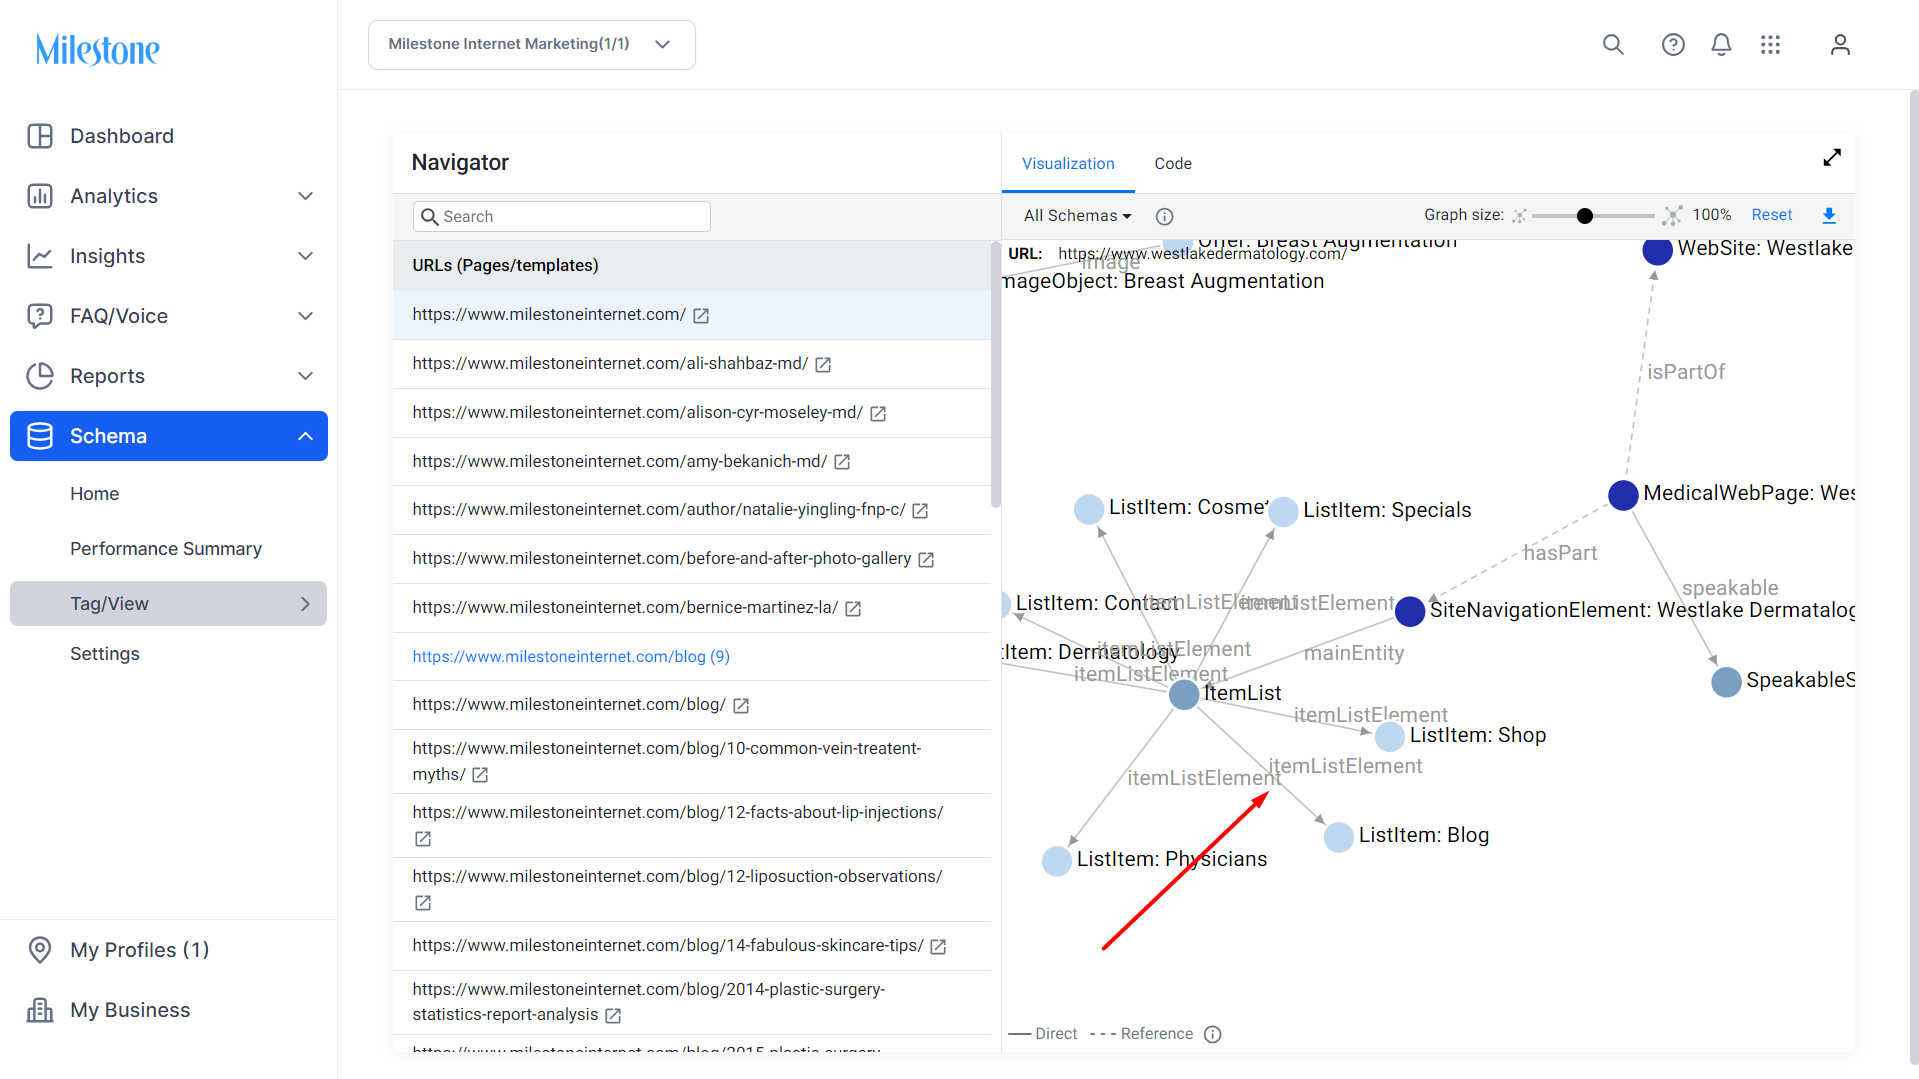Click the Navigator search field
Viewport: 1919px width, 1079px height.
pyautogui.click(x=562, y=217)
